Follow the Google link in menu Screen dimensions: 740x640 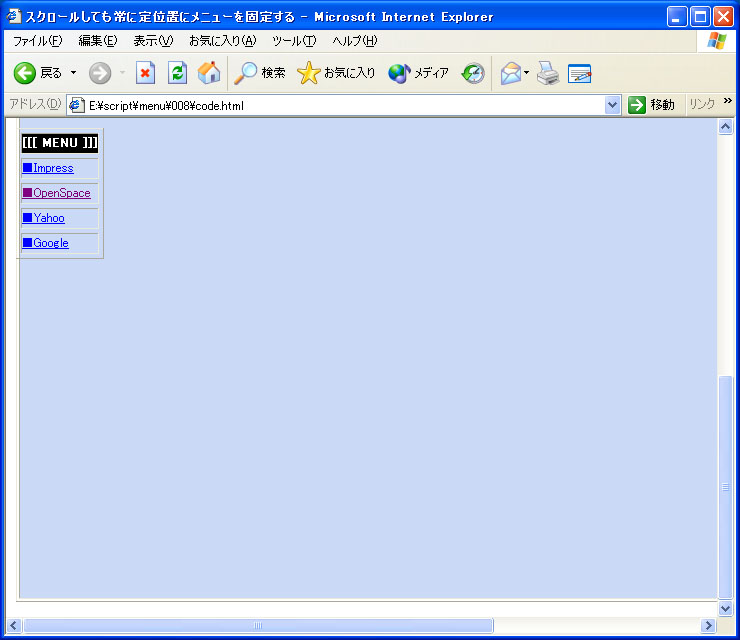[x=46, y=243]
